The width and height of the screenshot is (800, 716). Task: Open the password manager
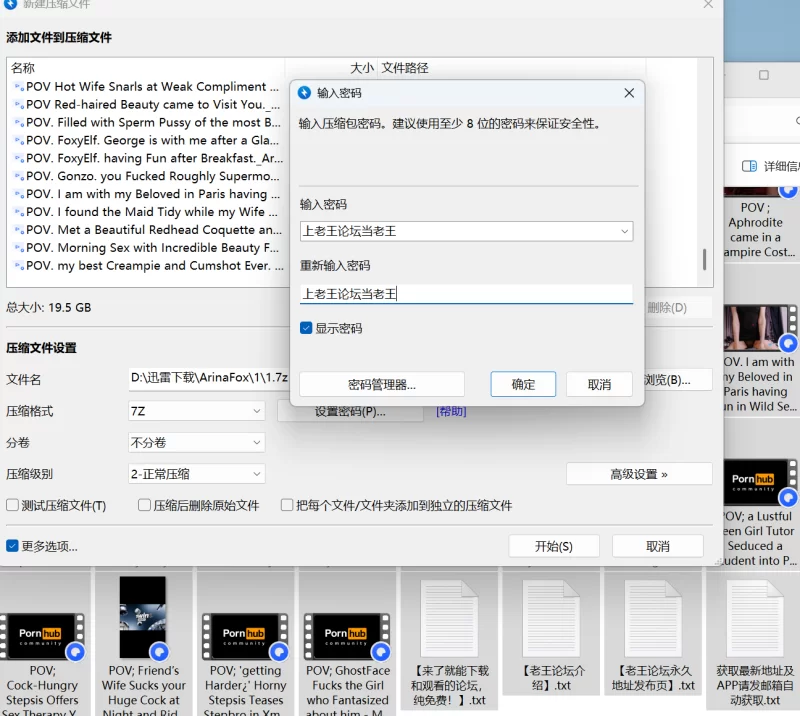click(382, 384)
